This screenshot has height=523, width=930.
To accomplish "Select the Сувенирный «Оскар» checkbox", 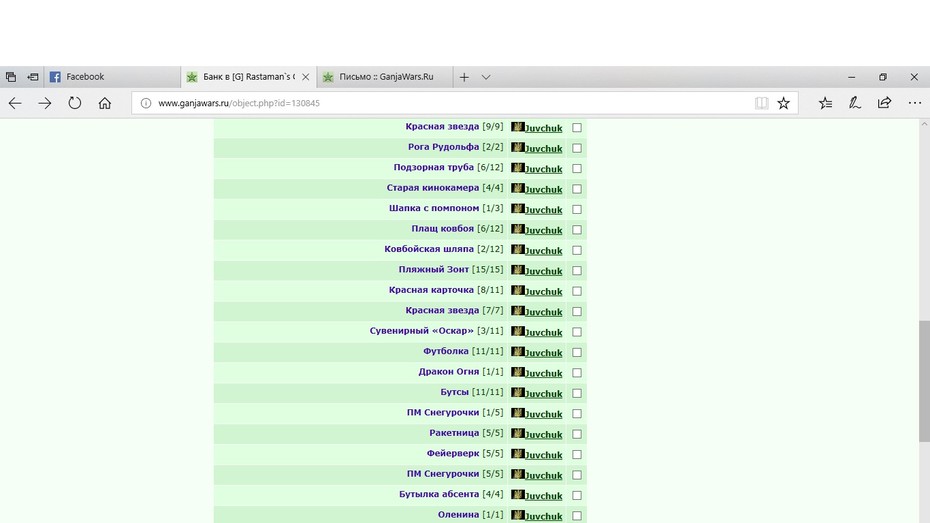I will click(x=577, y=332).
